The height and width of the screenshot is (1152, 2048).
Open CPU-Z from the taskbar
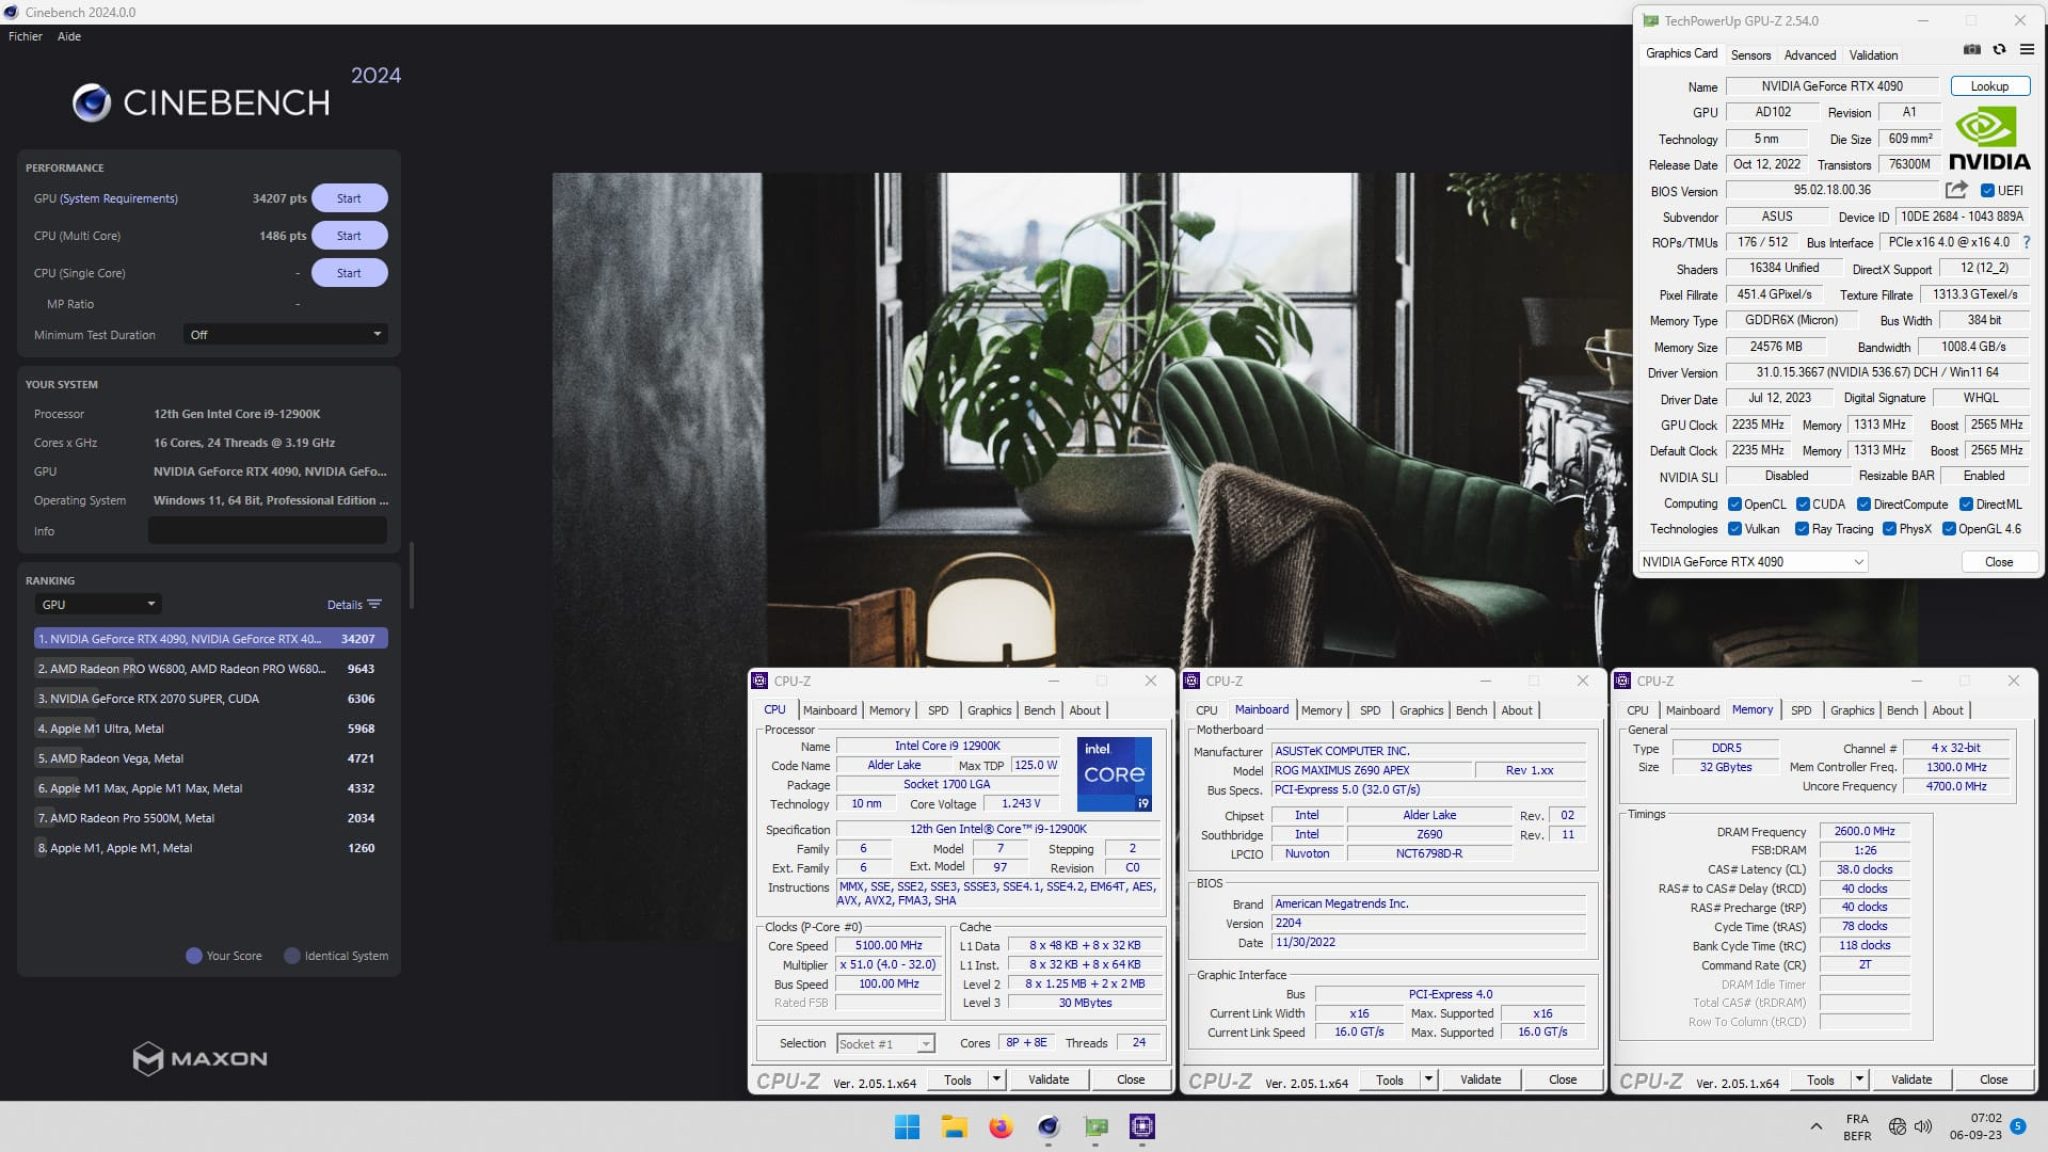coord(1142,1128)
